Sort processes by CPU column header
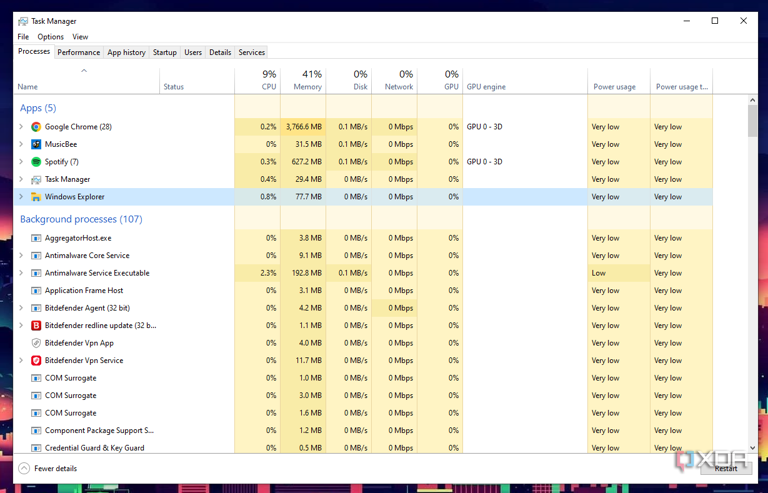This screenshot has width=768, height=493. click(x=257, y=80)
